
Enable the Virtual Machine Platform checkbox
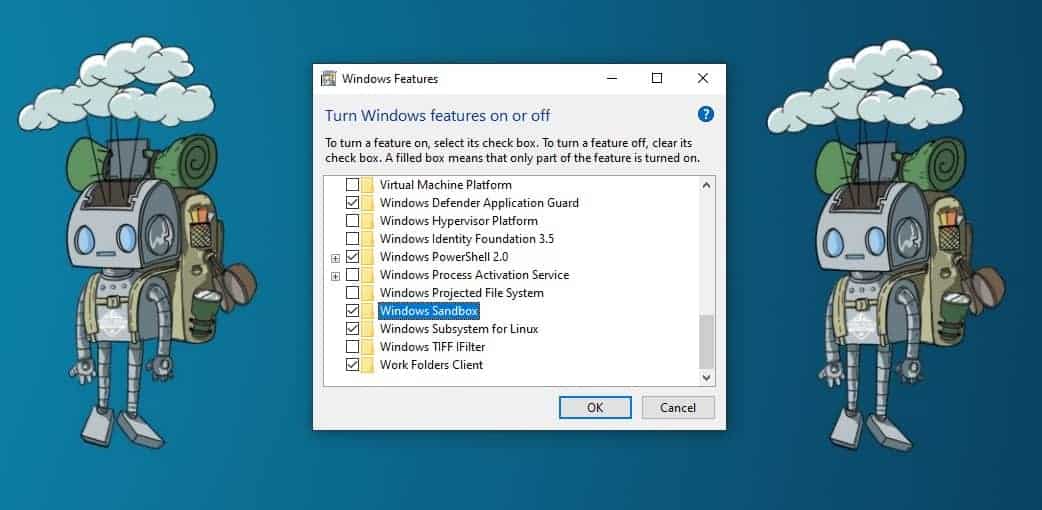coord(352,185)
